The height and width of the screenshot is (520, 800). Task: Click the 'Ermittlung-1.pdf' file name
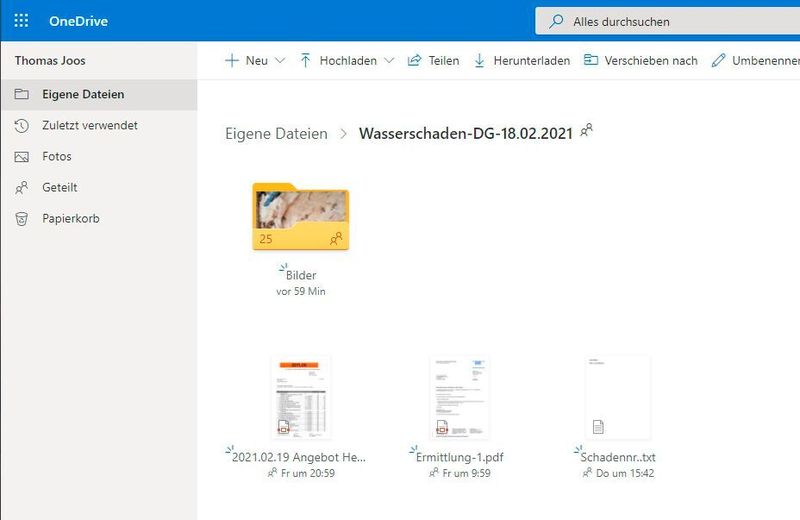click(460, 457)
